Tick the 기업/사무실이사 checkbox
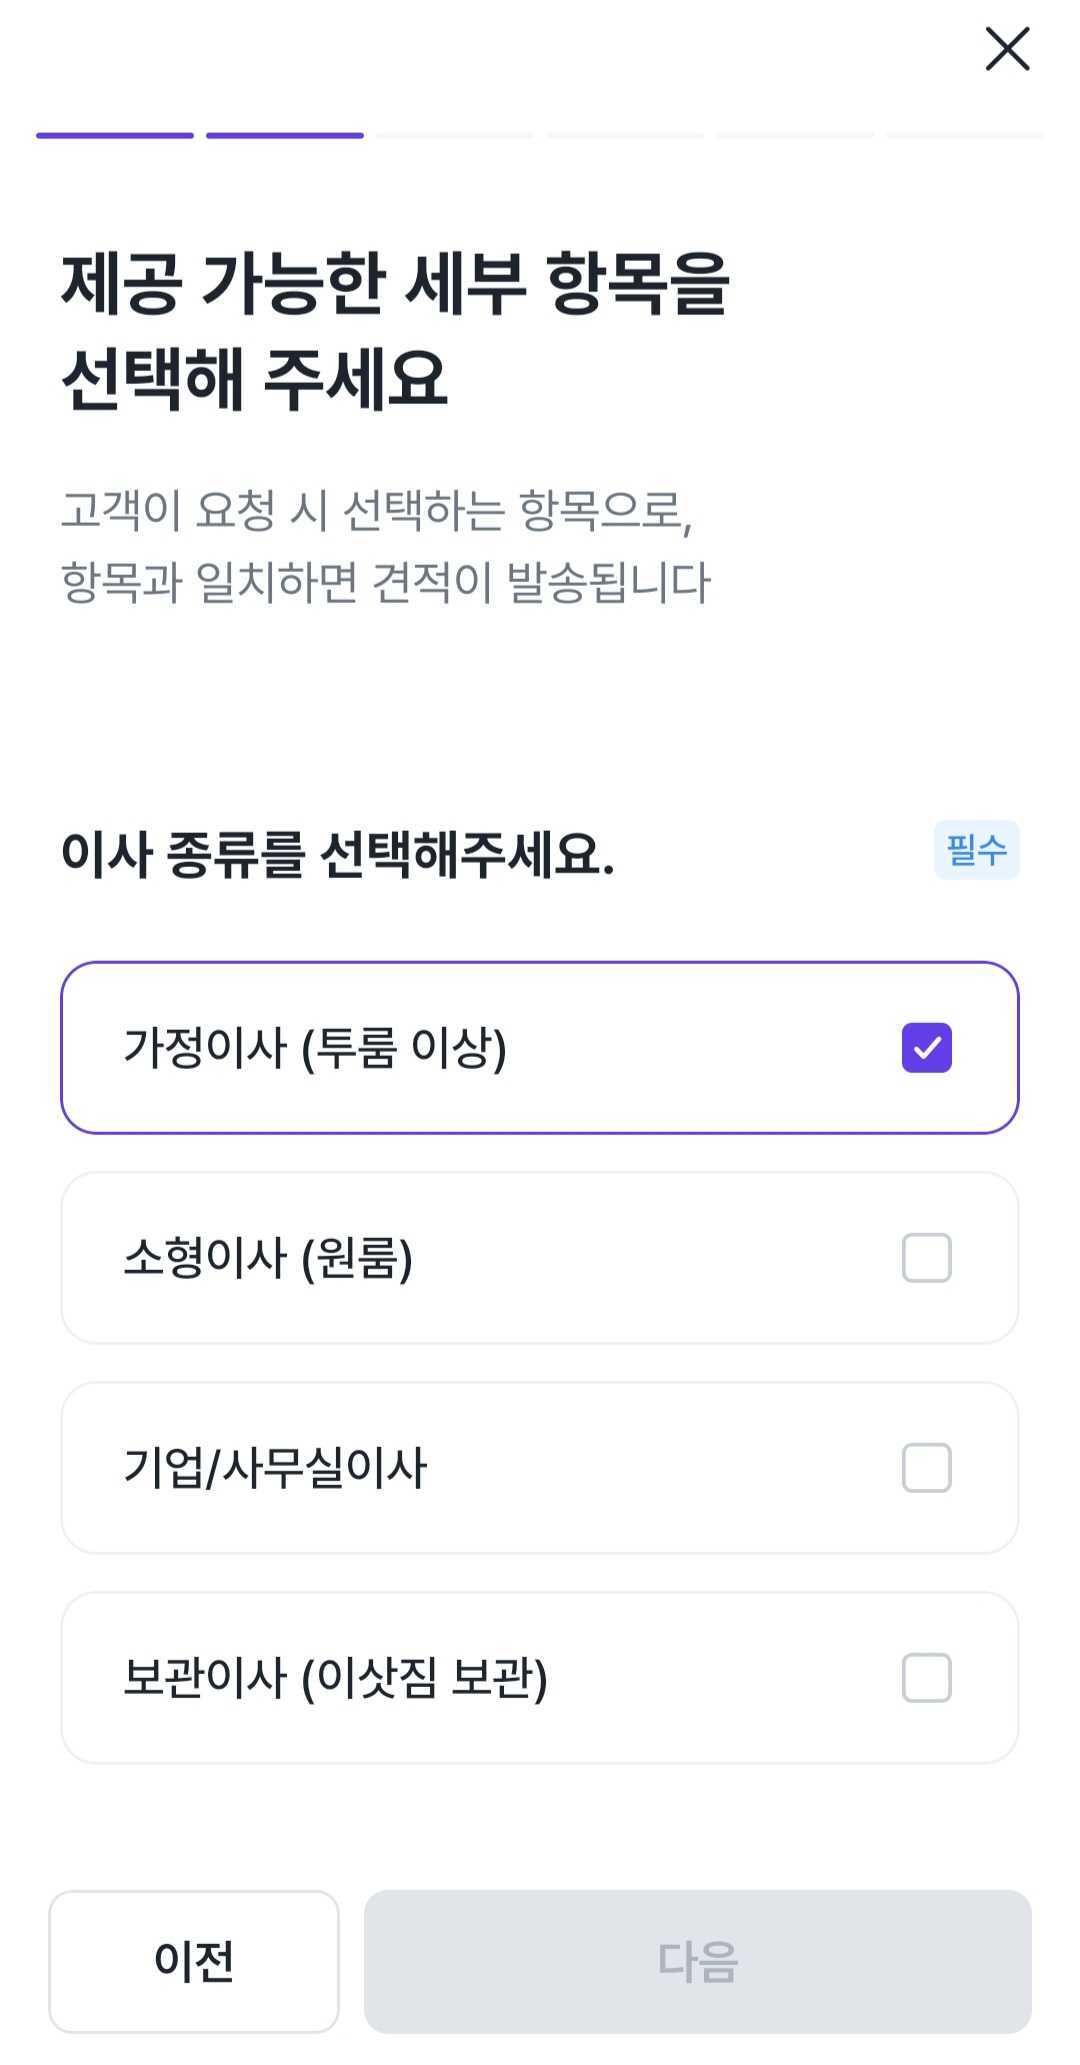This screenshot has height=2065, width=1080. (x=926, y=1468)
